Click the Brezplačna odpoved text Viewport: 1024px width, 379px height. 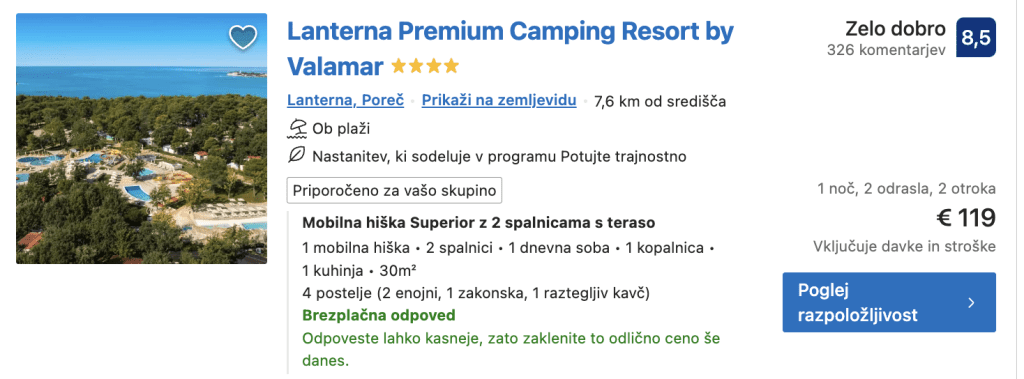coord(379,315)
